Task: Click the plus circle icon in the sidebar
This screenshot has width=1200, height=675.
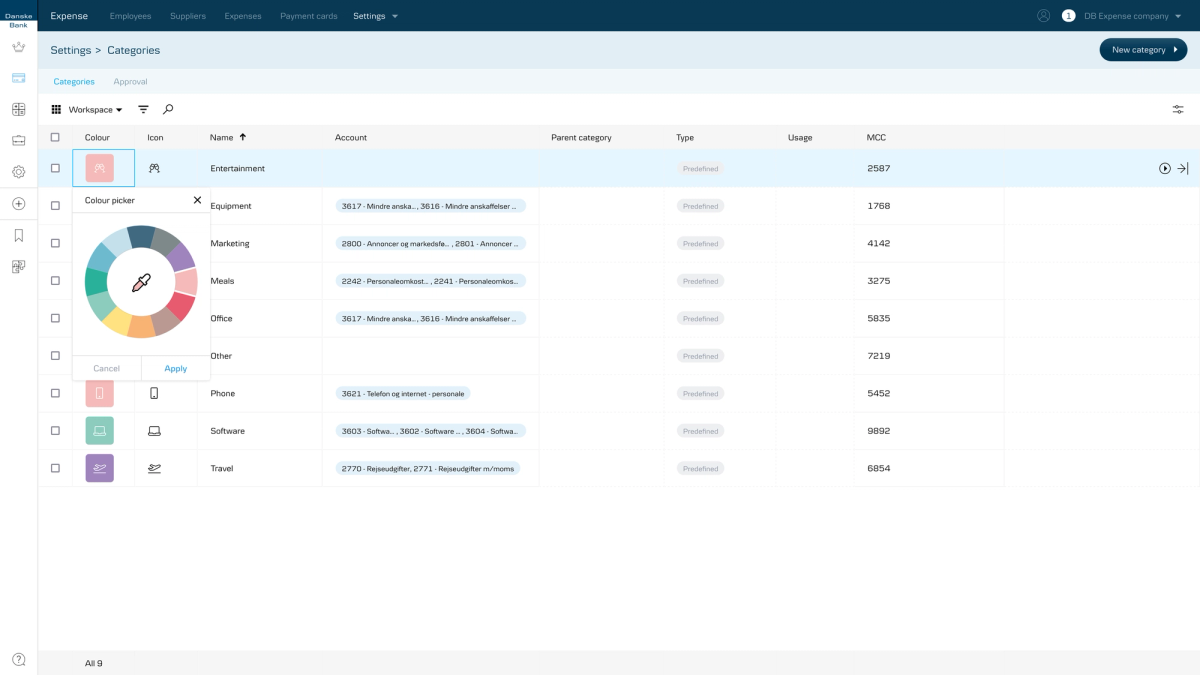Action: point(18,204)
